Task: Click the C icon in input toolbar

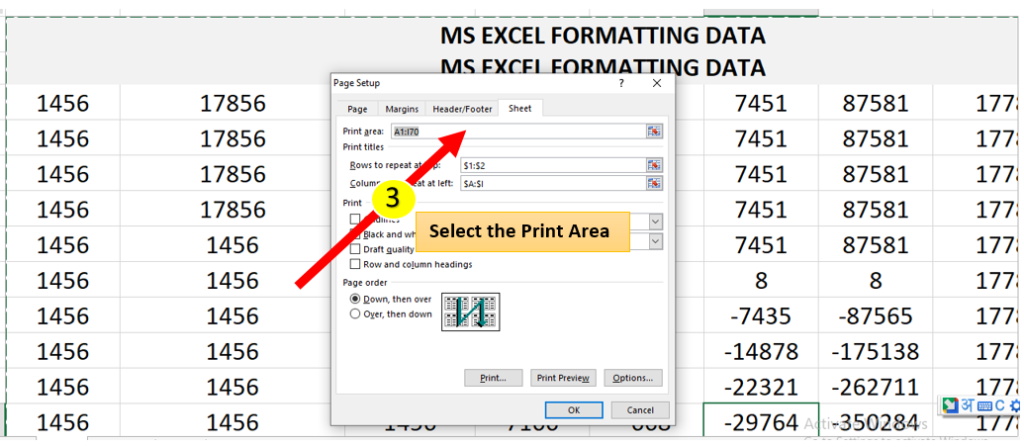Action: (1000, 406)
